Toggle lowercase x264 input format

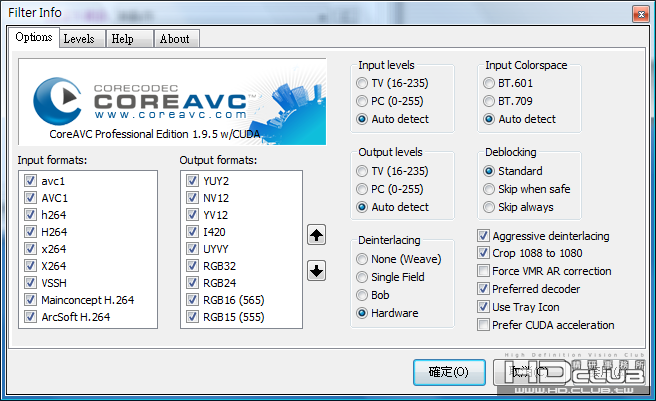[30, 249]
